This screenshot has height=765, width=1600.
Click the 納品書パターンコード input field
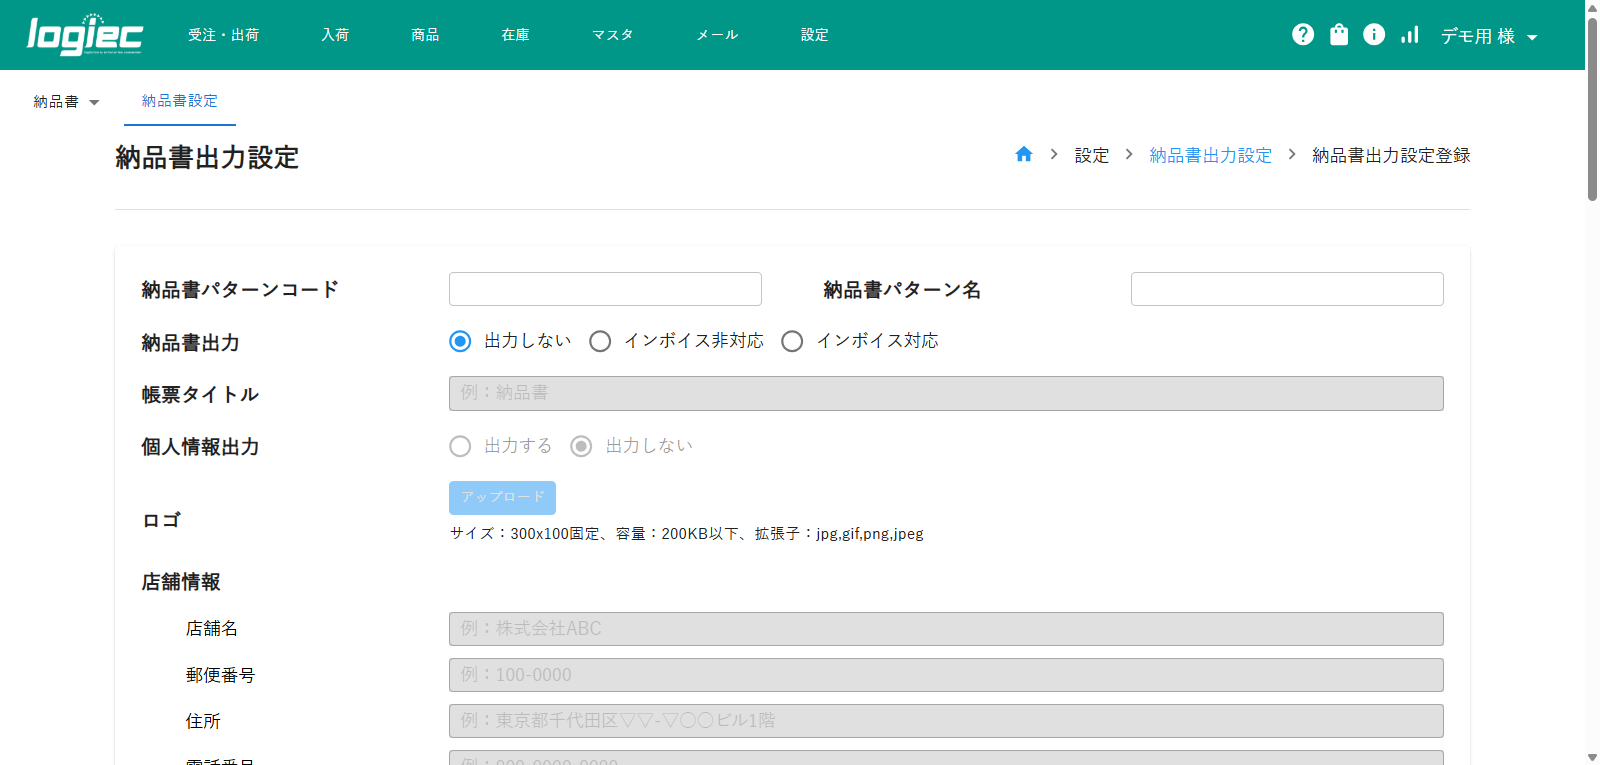pyautogui.click(x=605, y=289)
